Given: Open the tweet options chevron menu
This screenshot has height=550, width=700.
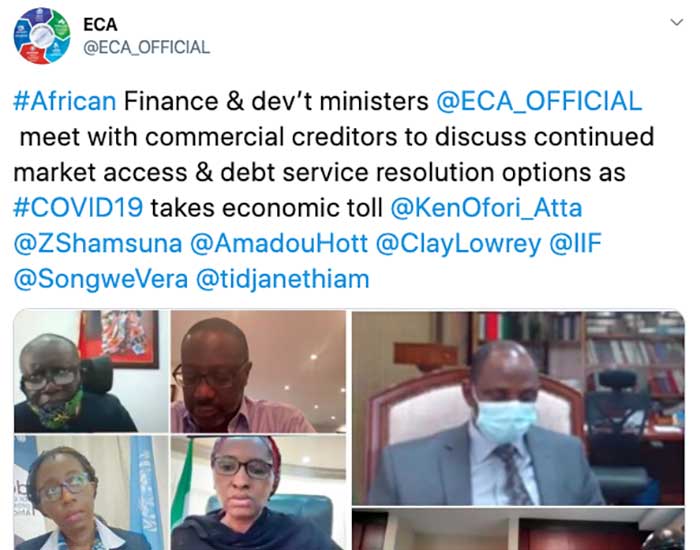Looking at the screenshot, I should click(677, 22).
